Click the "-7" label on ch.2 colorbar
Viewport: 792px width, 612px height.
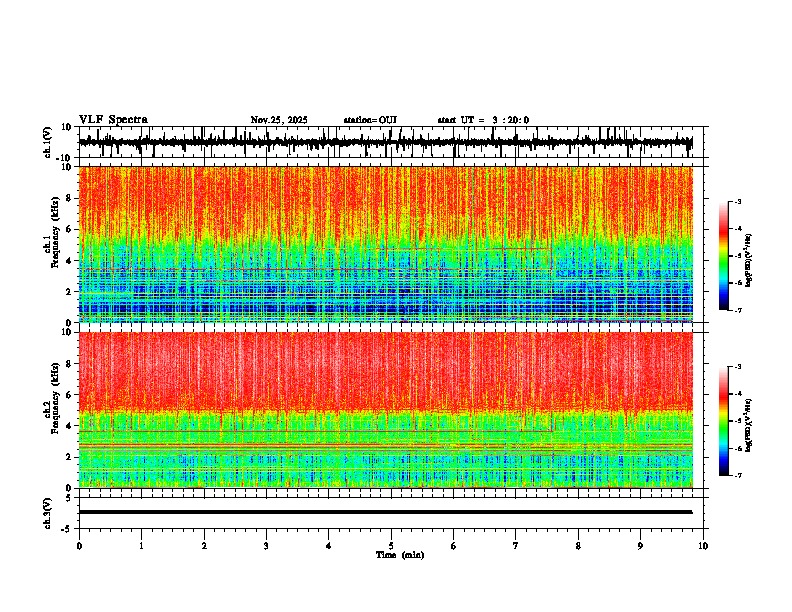point(738,475)
